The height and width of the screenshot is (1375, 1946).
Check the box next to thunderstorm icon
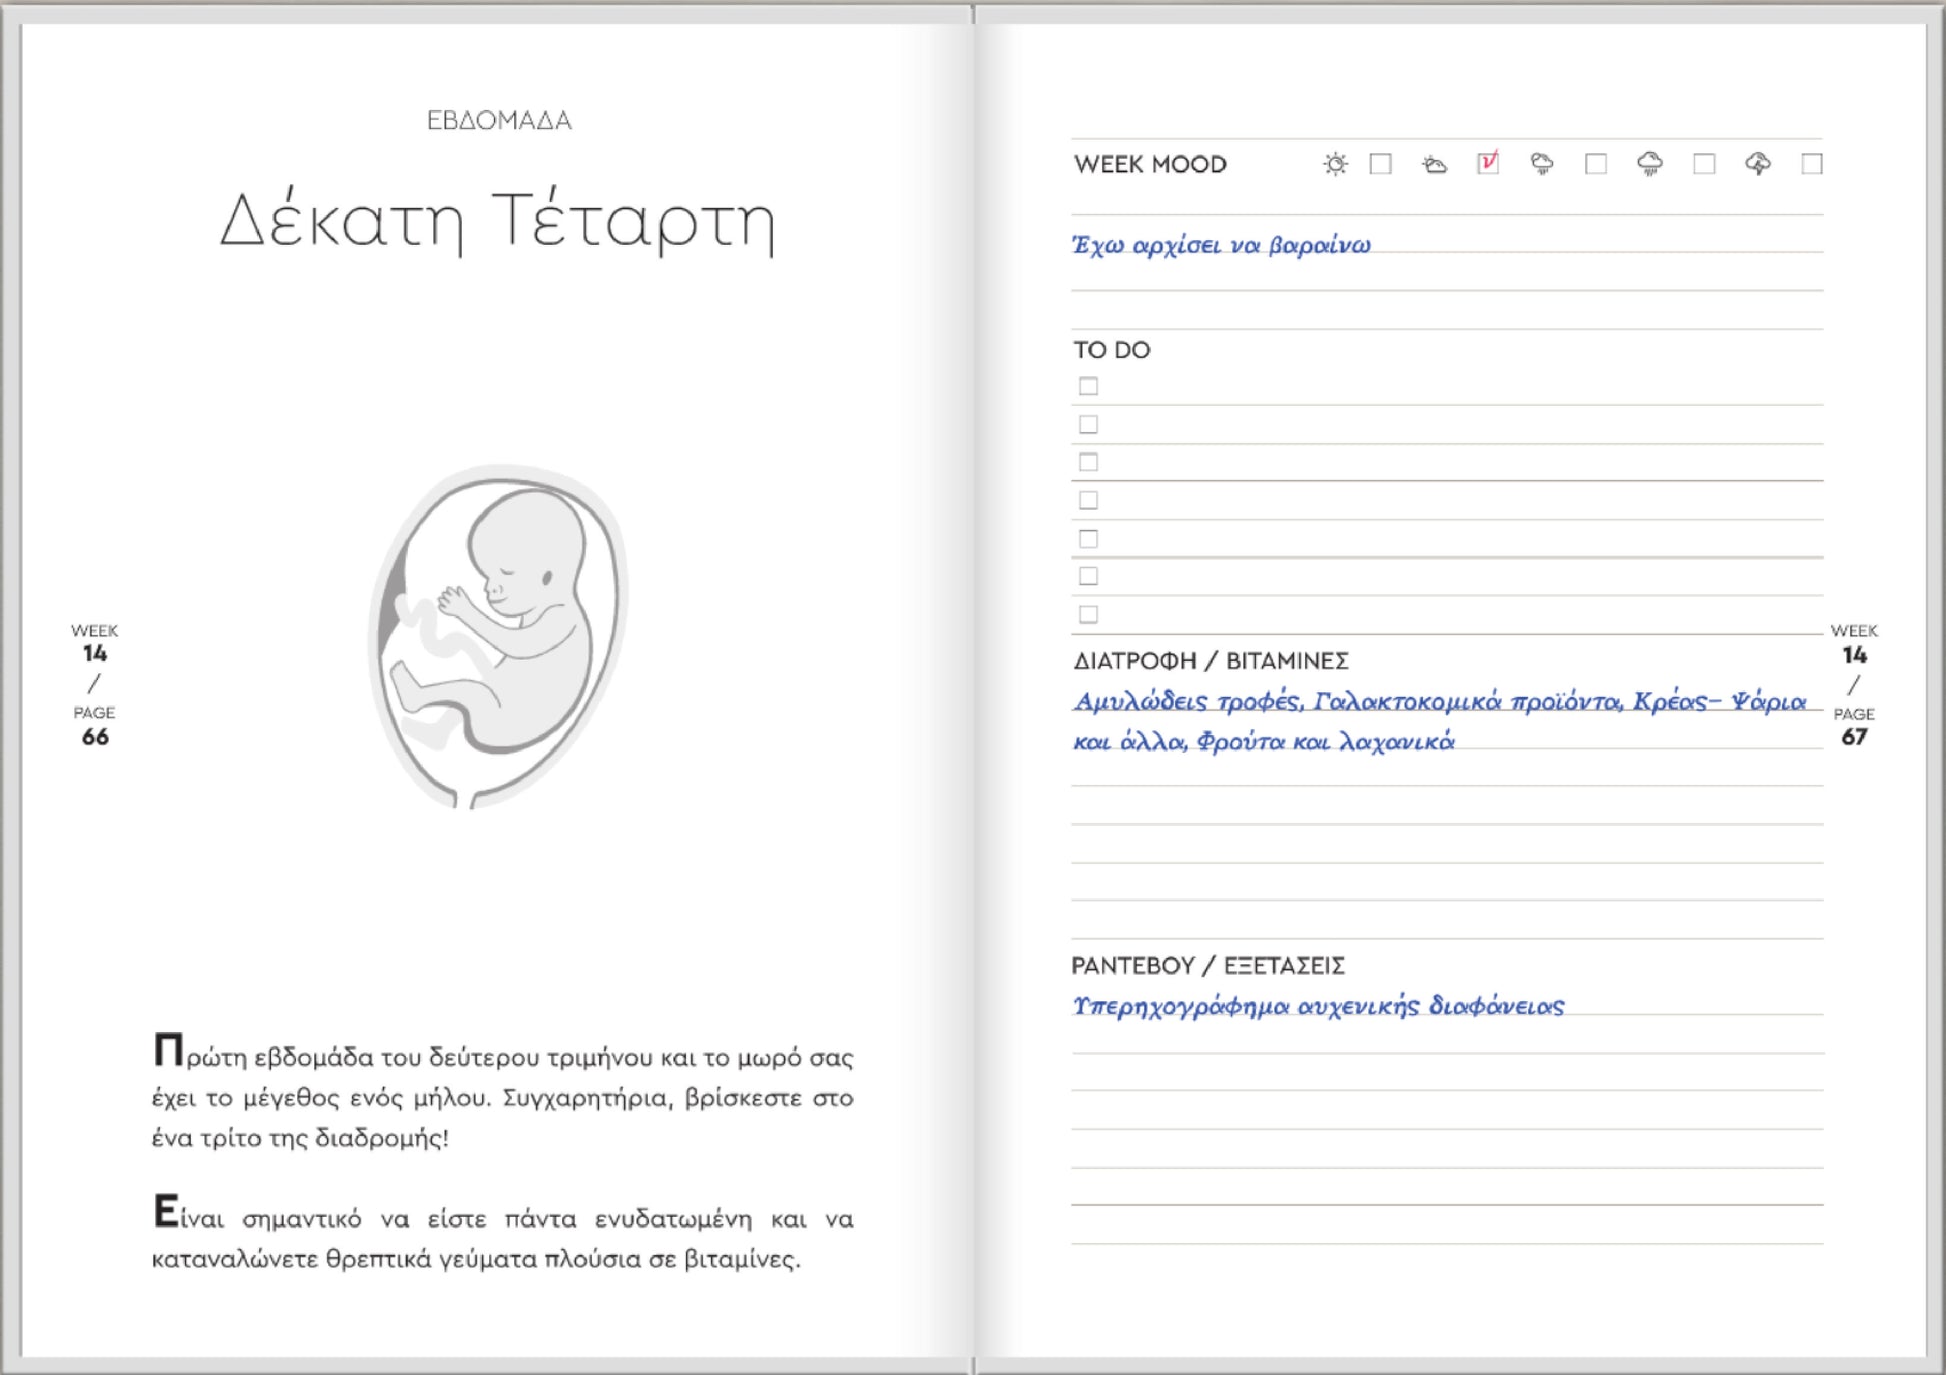pos(1811,164)
